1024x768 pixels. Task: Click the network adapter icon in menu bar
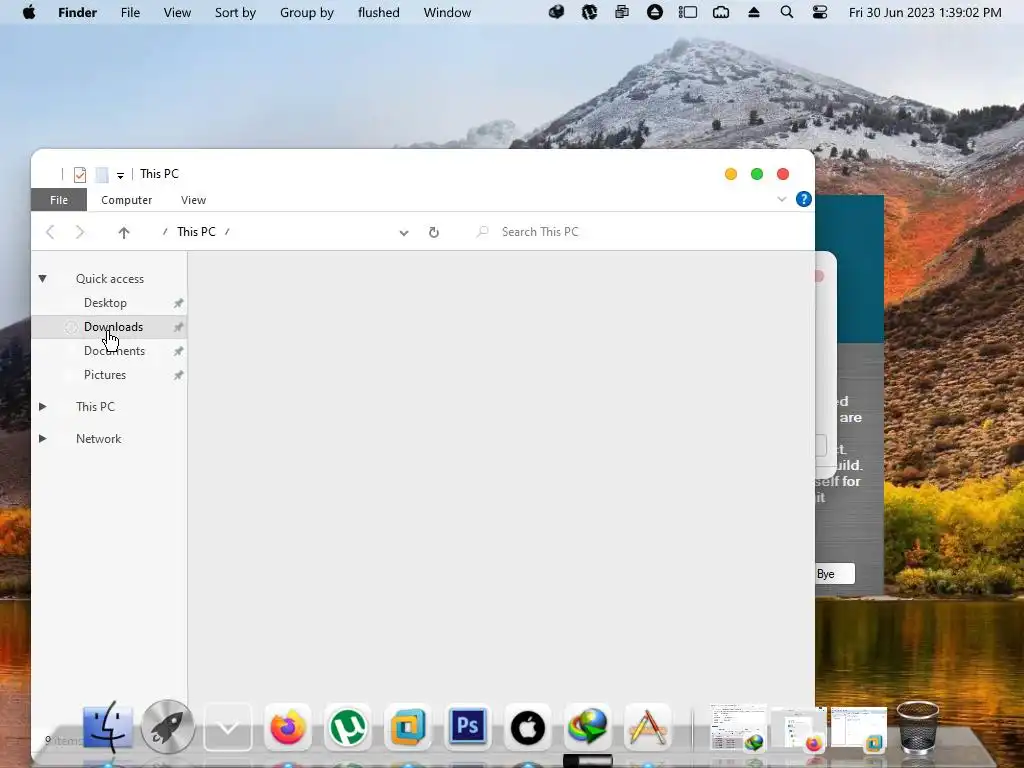click(721, 12)
